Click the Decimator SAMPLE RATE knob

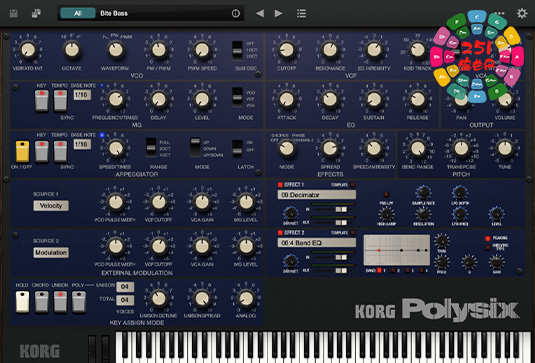point(423,192)
